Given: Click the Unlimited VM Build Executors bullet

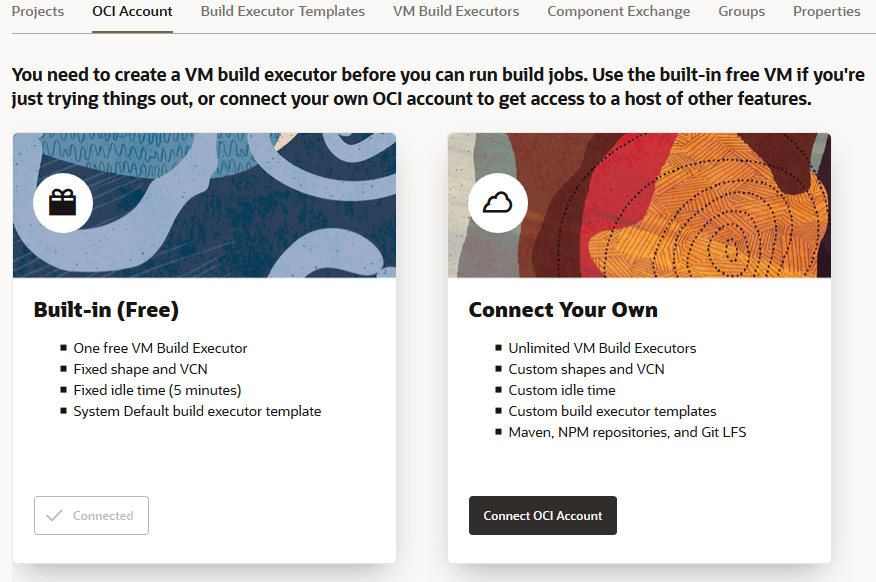Looking at the screenshot, I should (x=602, y=348).
